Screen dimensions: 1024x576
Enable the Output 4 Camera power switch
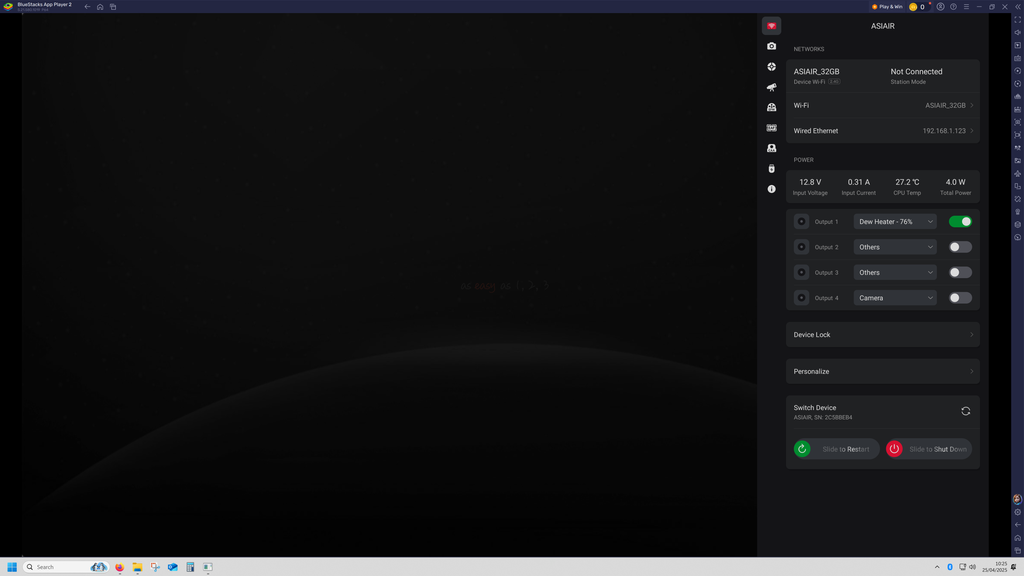(960, 298)
